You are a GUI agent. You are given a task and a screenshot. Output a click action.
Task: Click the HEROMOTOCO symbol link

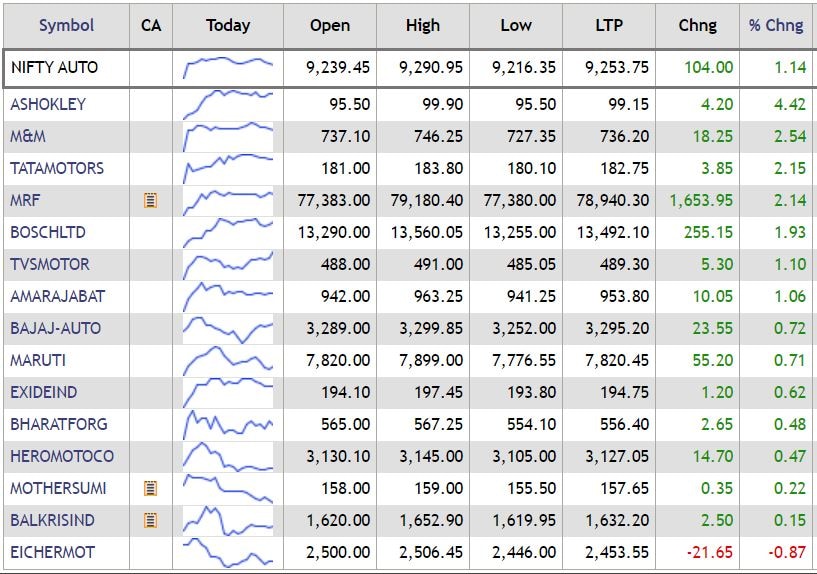(x=62, y=457)
